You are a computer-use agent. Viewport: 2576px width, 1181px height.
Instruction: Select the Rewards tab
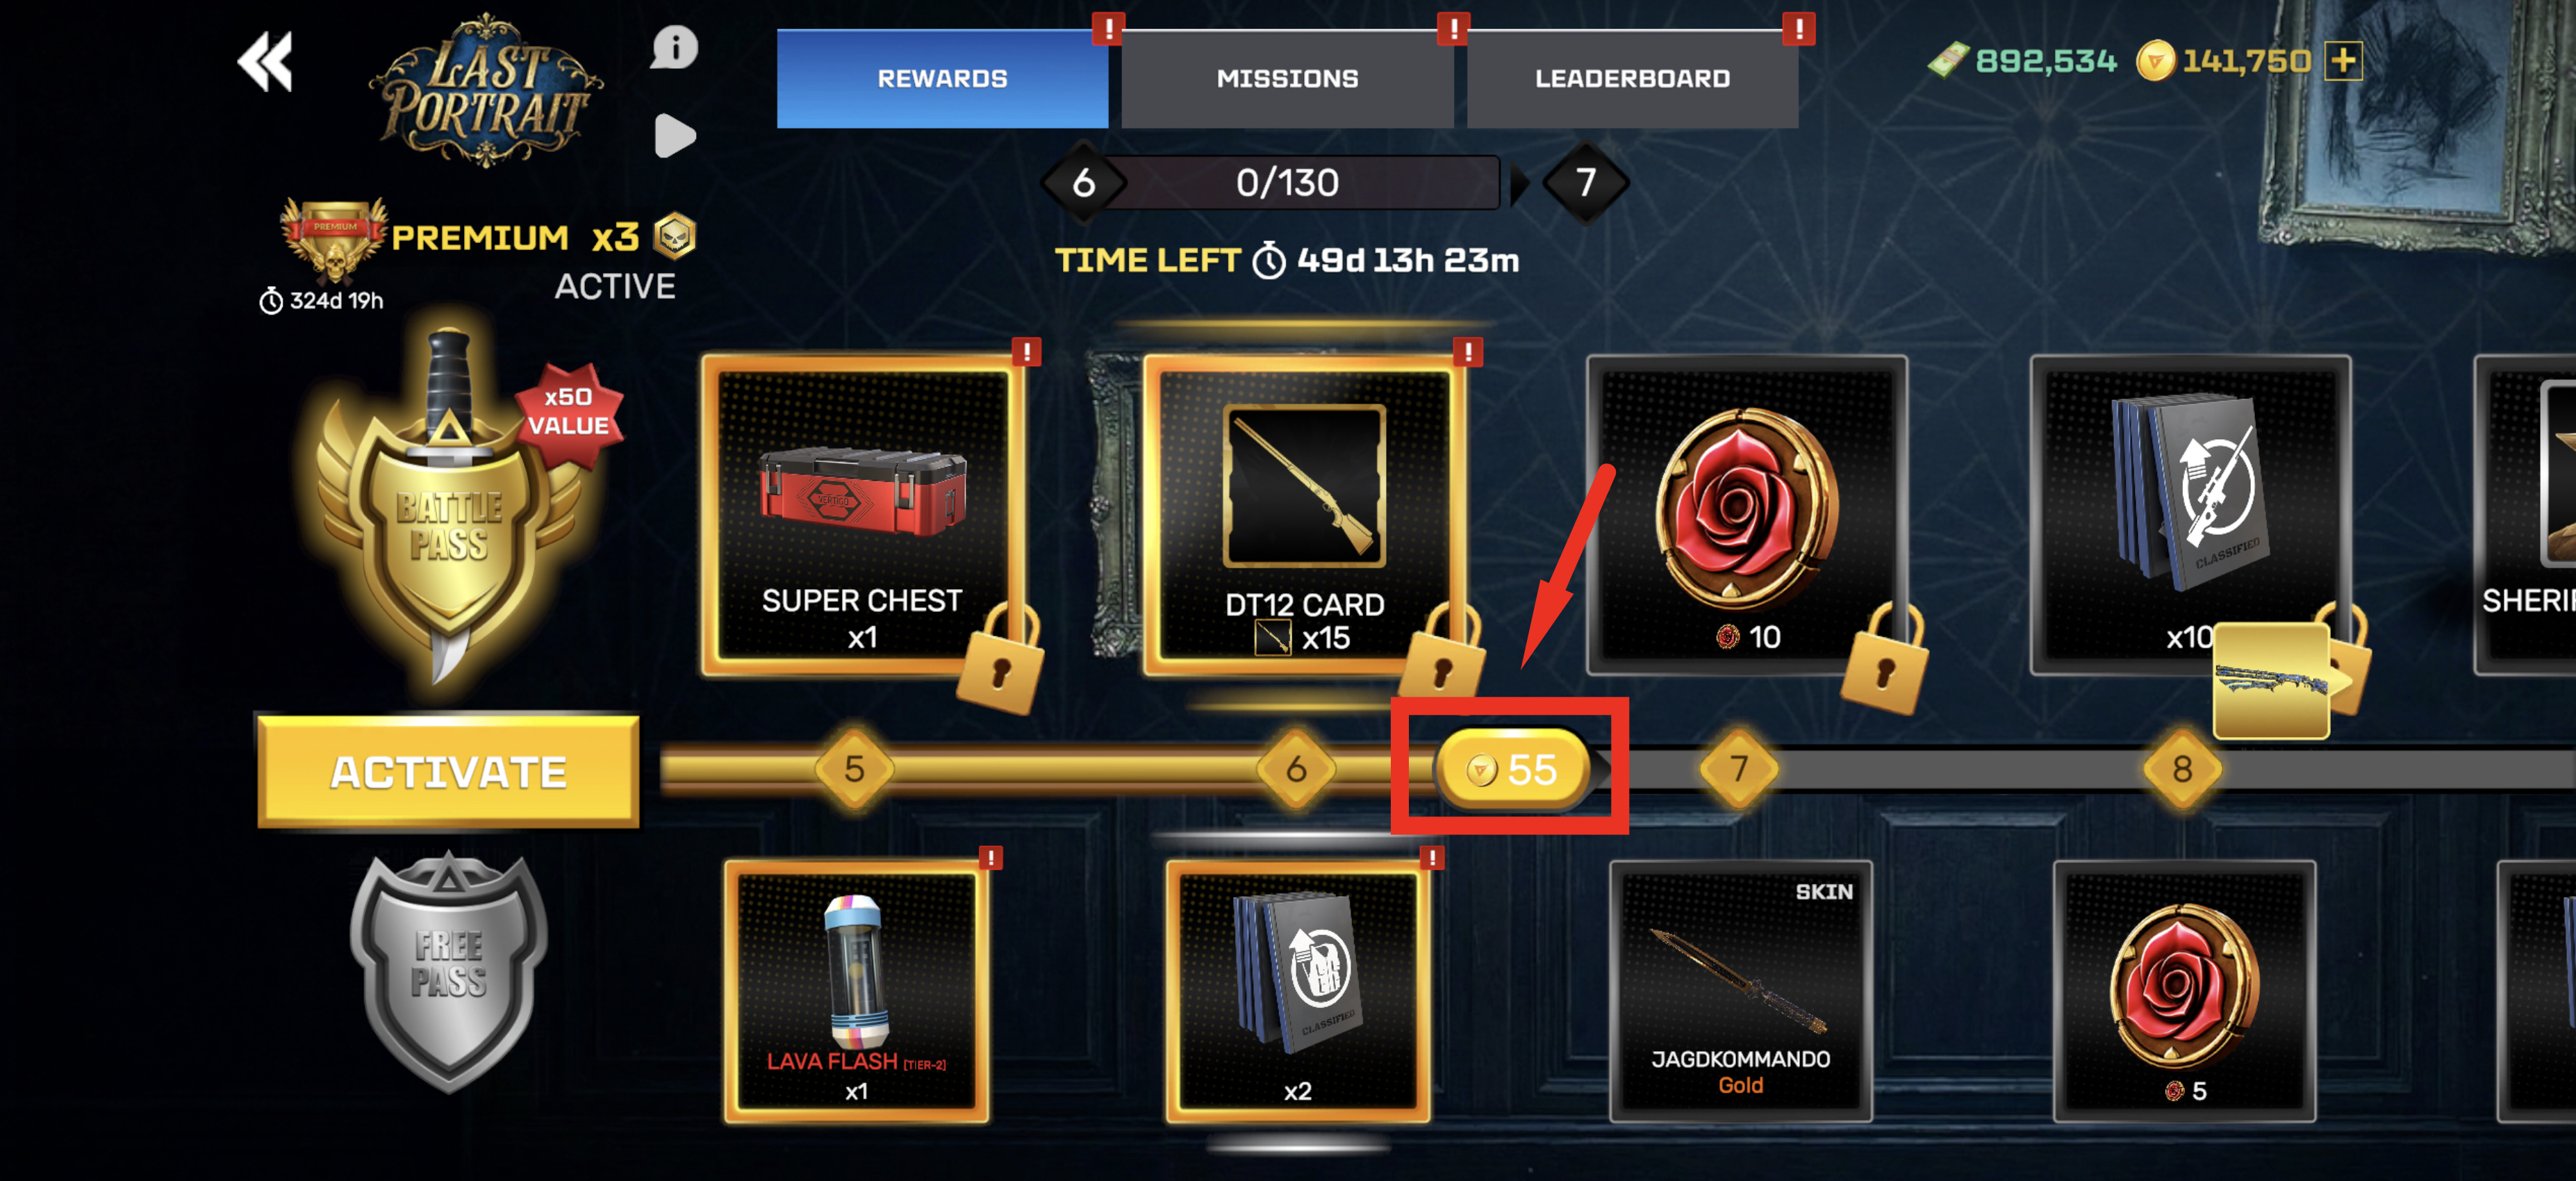[942, 78]
